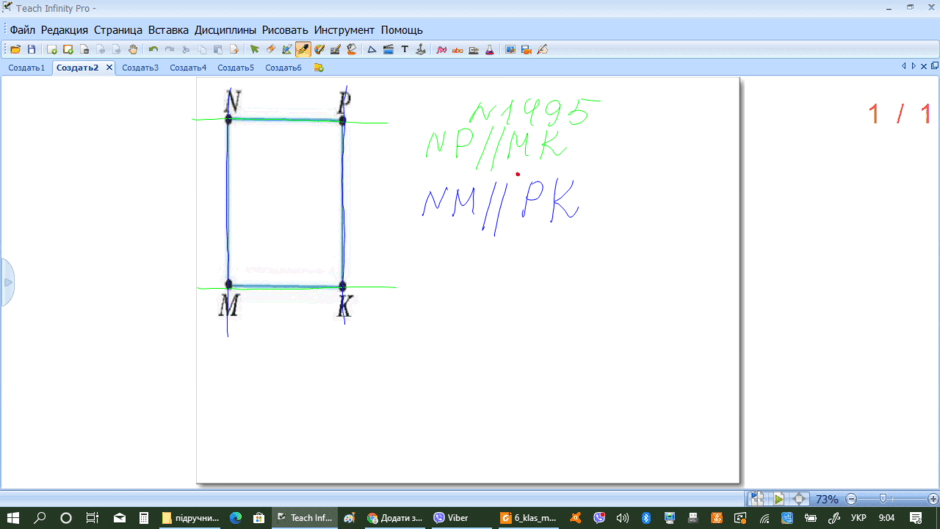Start screen recording with camera icon

click(526, 50)
